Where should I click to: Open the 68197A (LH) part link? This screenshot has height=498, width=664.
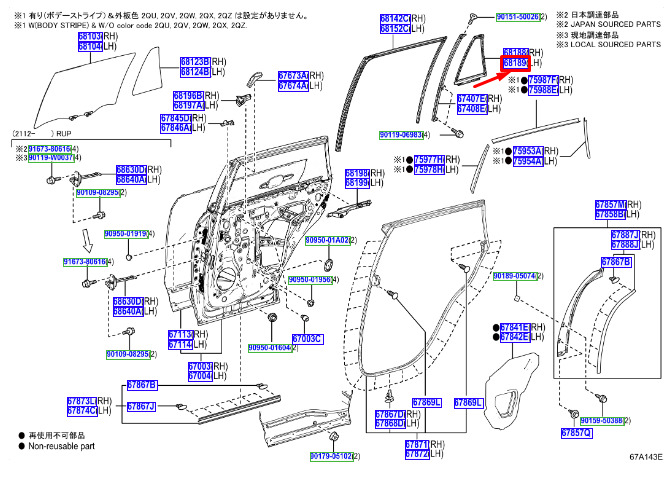(188, 105)
